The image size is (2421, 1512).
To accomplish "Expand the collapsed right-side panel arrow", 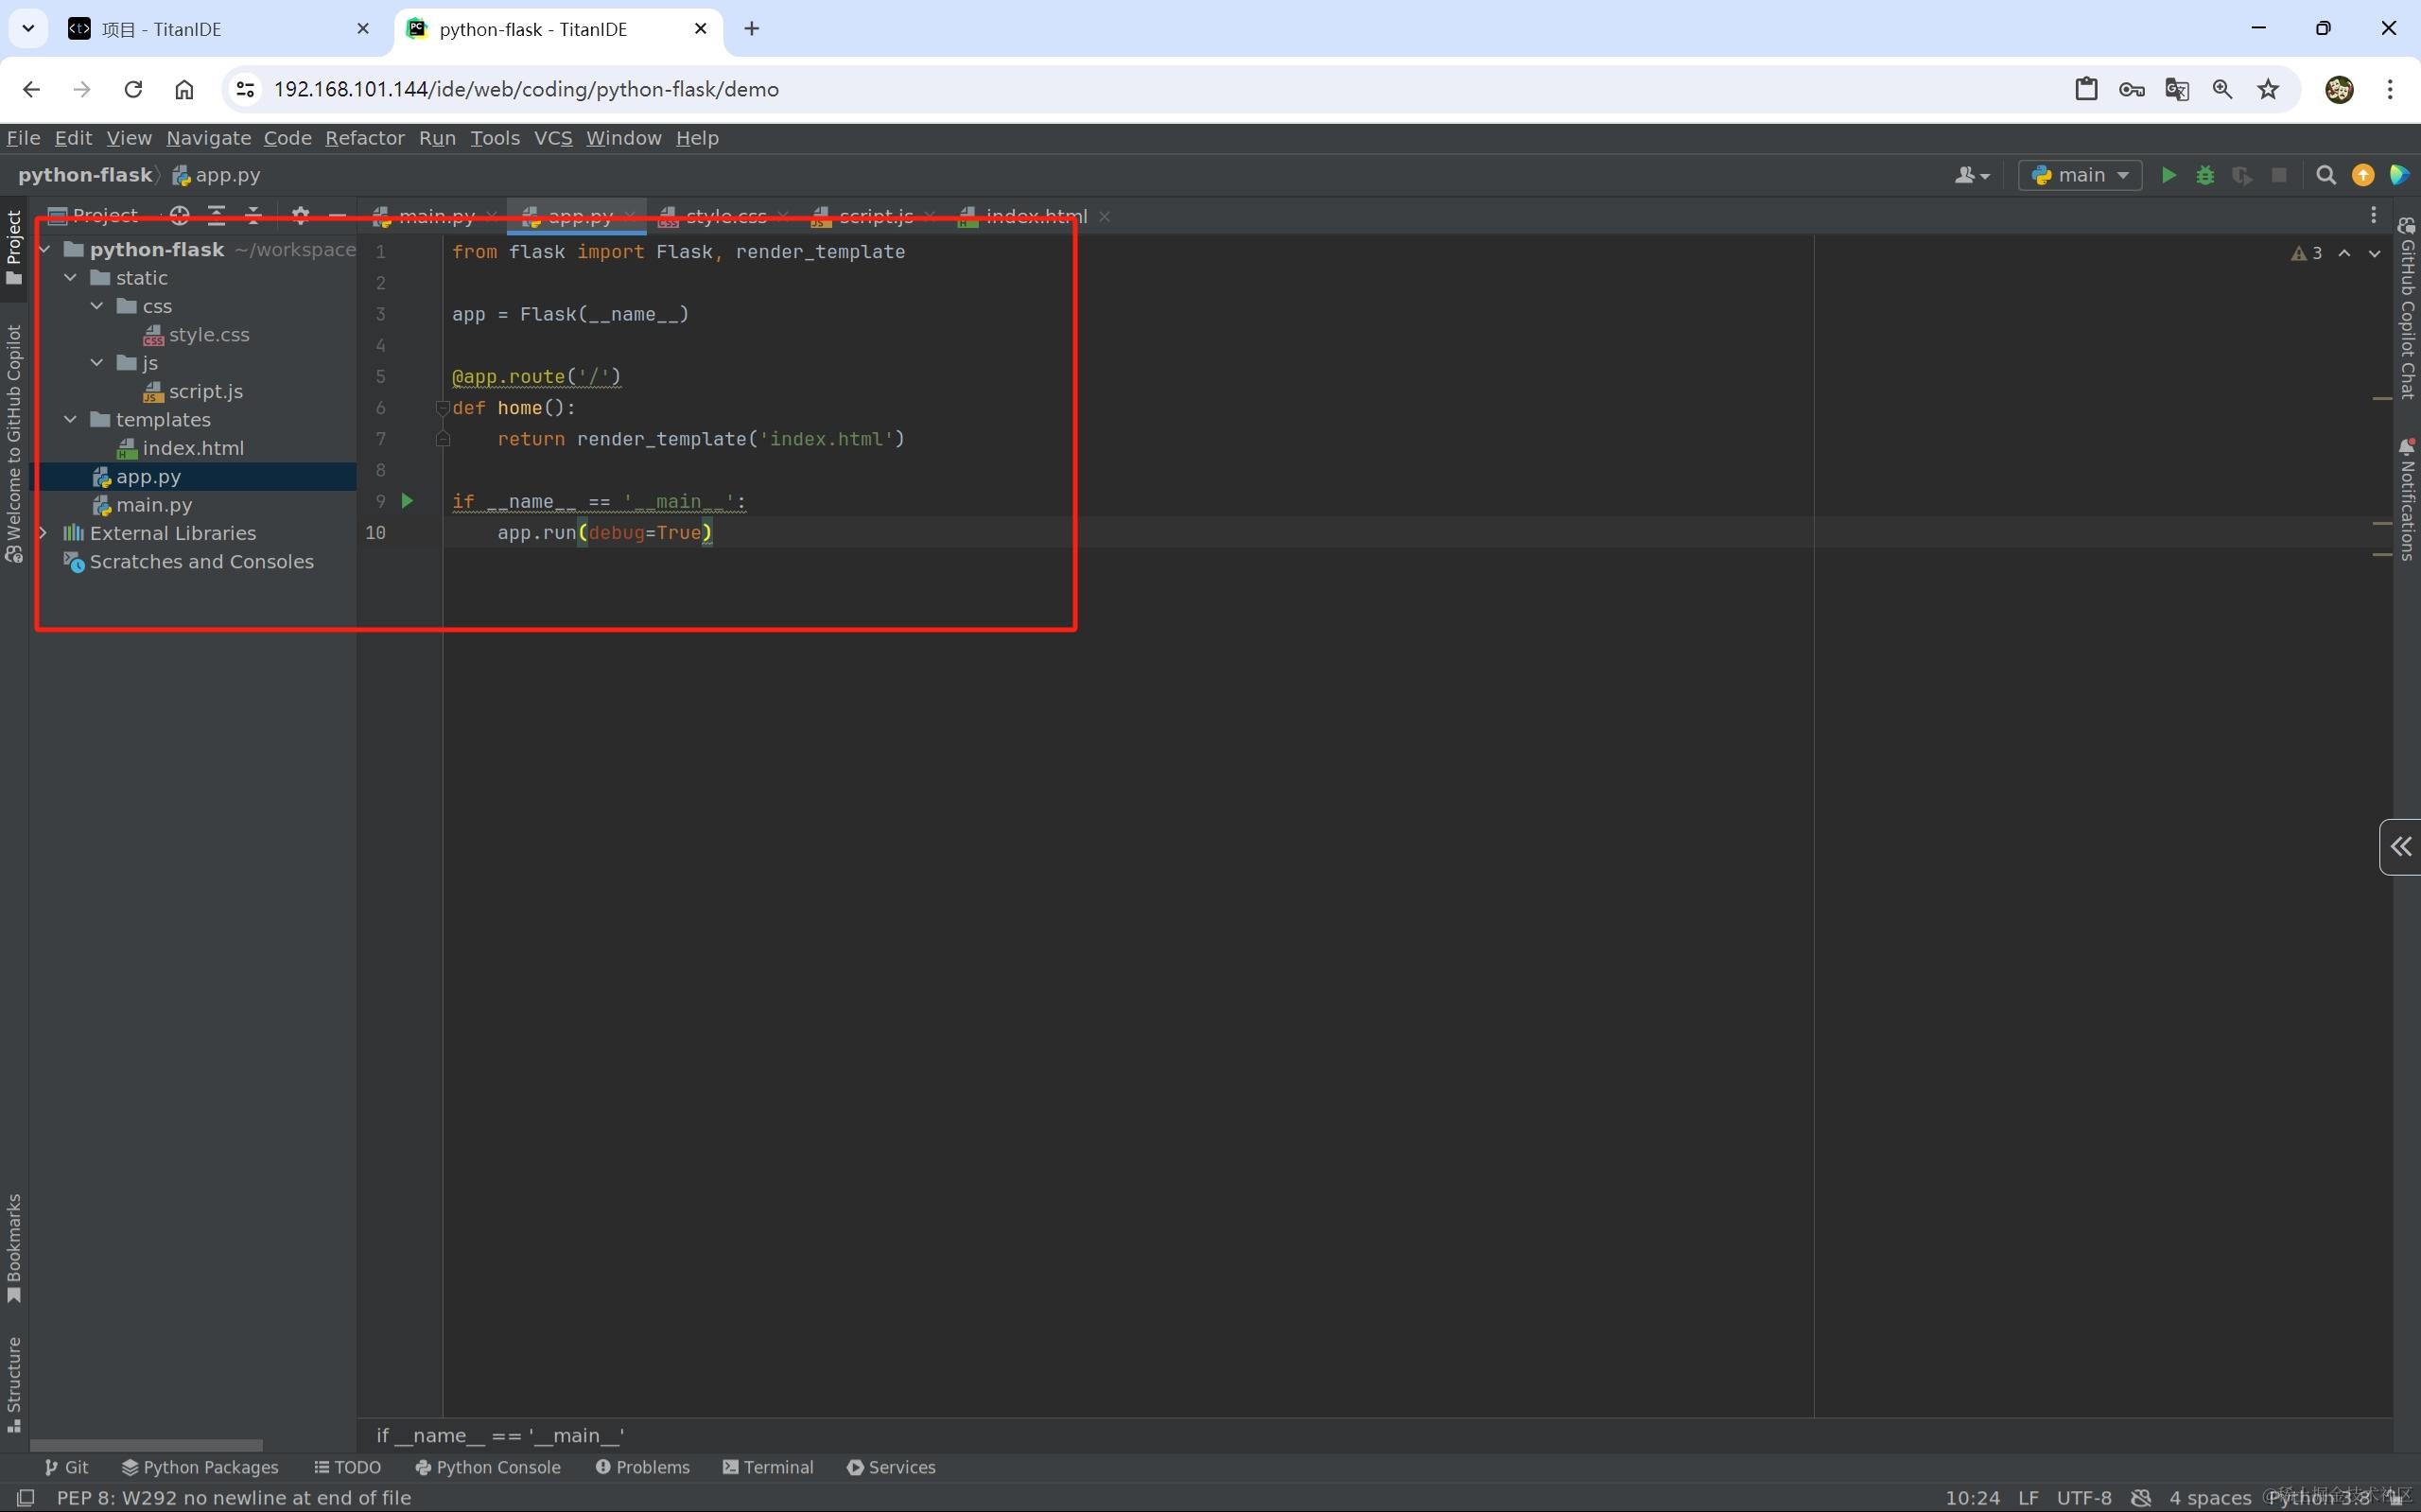I will point(2400,847).
